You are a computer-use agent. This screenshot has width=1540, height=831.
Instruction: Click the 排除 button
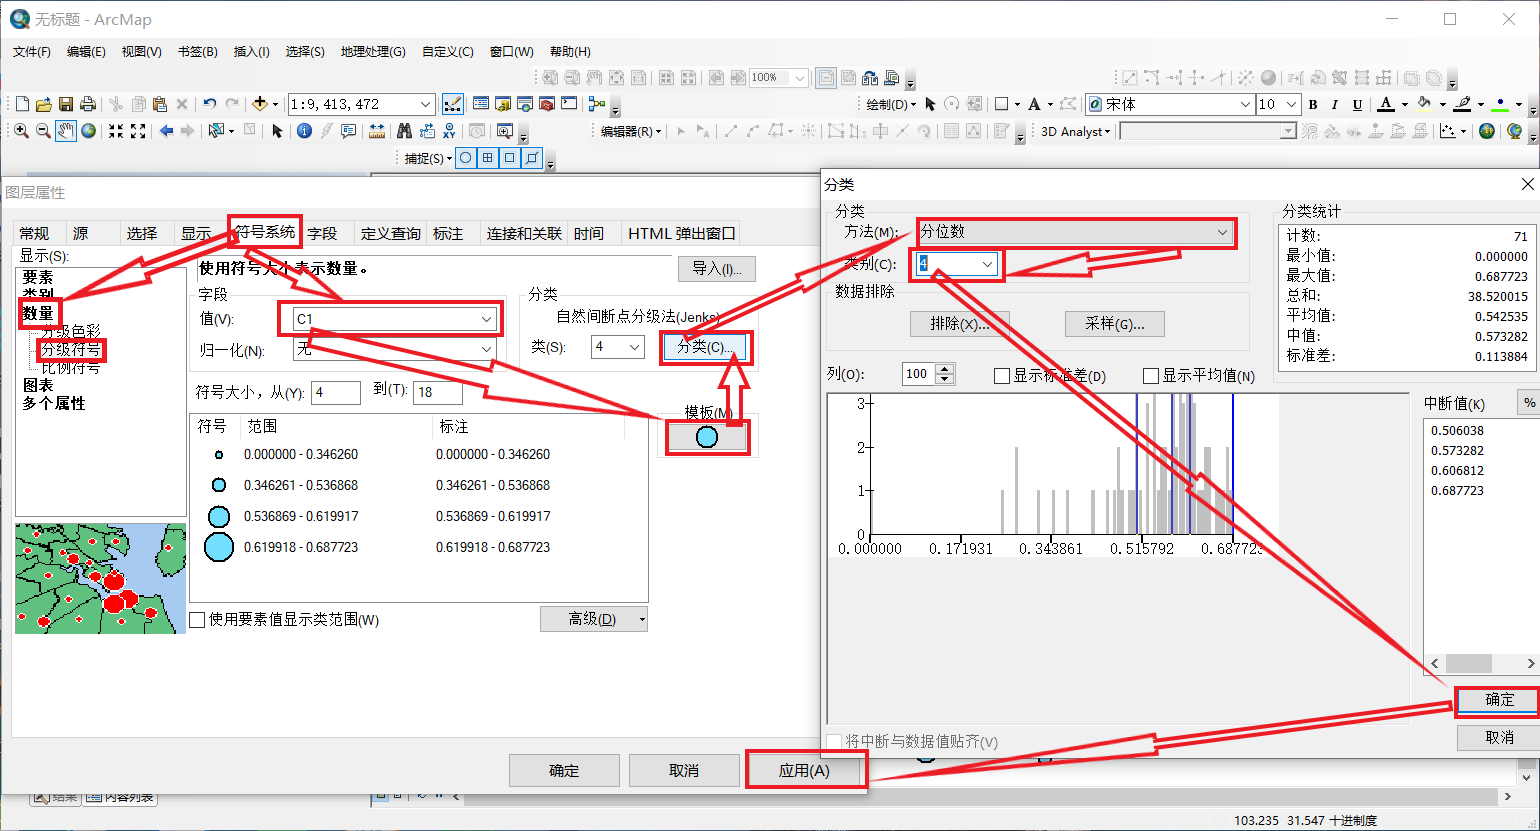click(x=960, y=324)
